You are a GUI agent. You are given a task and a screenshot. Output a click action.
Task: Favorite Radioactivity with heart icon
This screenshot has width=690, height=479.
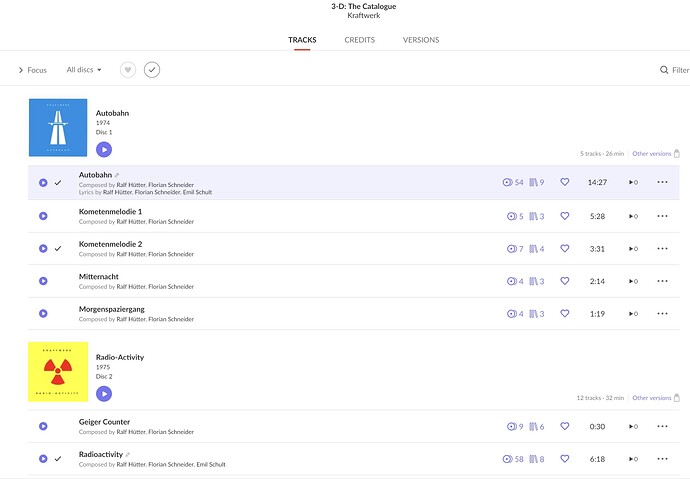(565, 458)
